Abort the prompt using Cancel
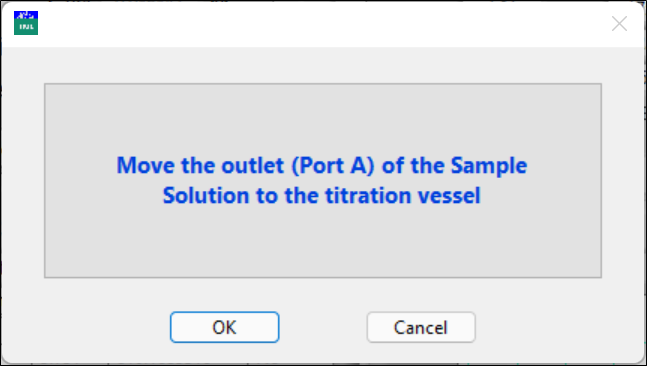 (421, 327)
